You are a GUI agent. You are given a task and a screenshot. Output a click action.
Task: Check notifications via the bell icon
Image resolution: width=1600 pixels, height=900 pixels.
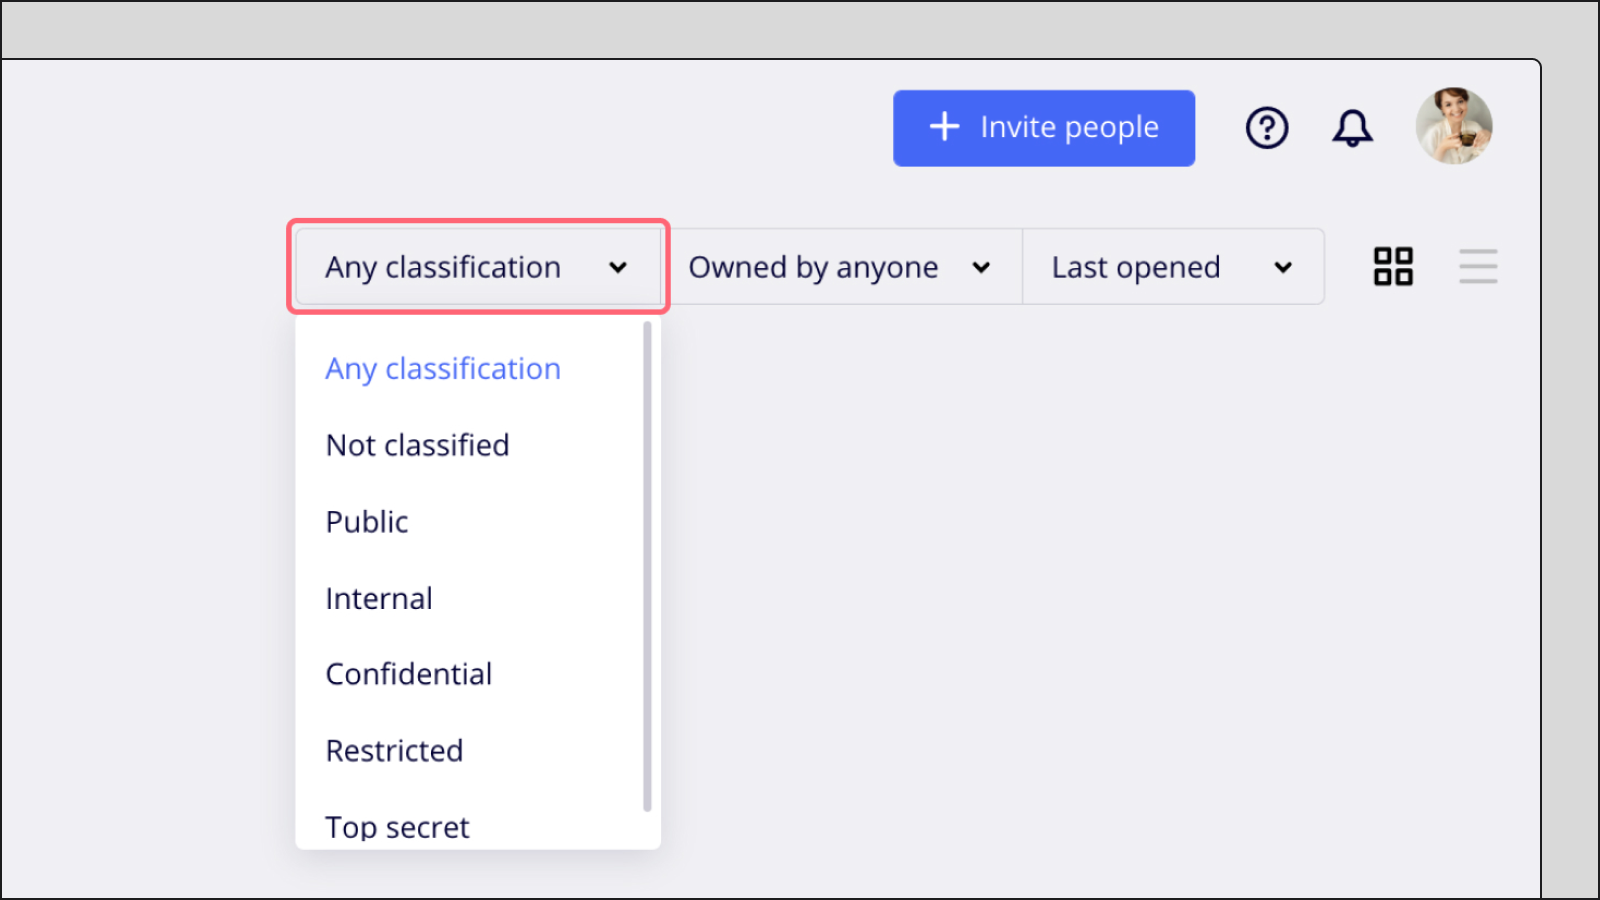tap(1352, 127)
